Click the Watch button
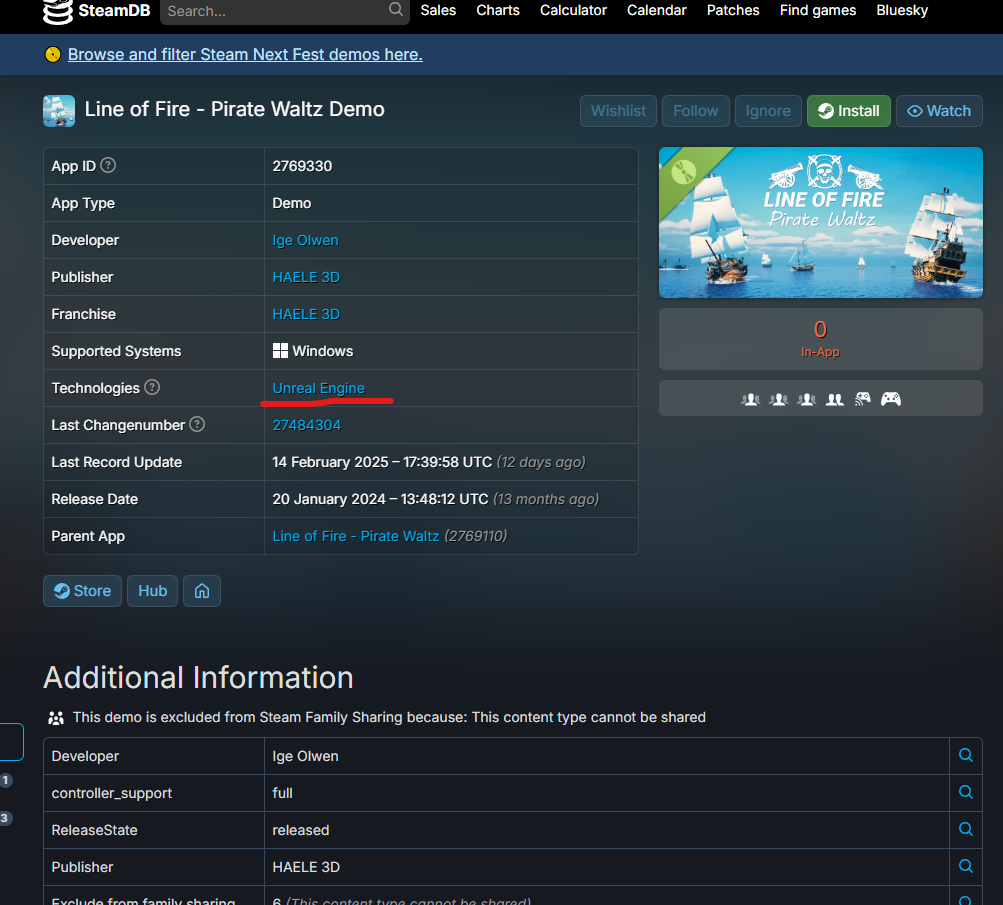This screenshot has width=1003, height=905. coord(939,111)
